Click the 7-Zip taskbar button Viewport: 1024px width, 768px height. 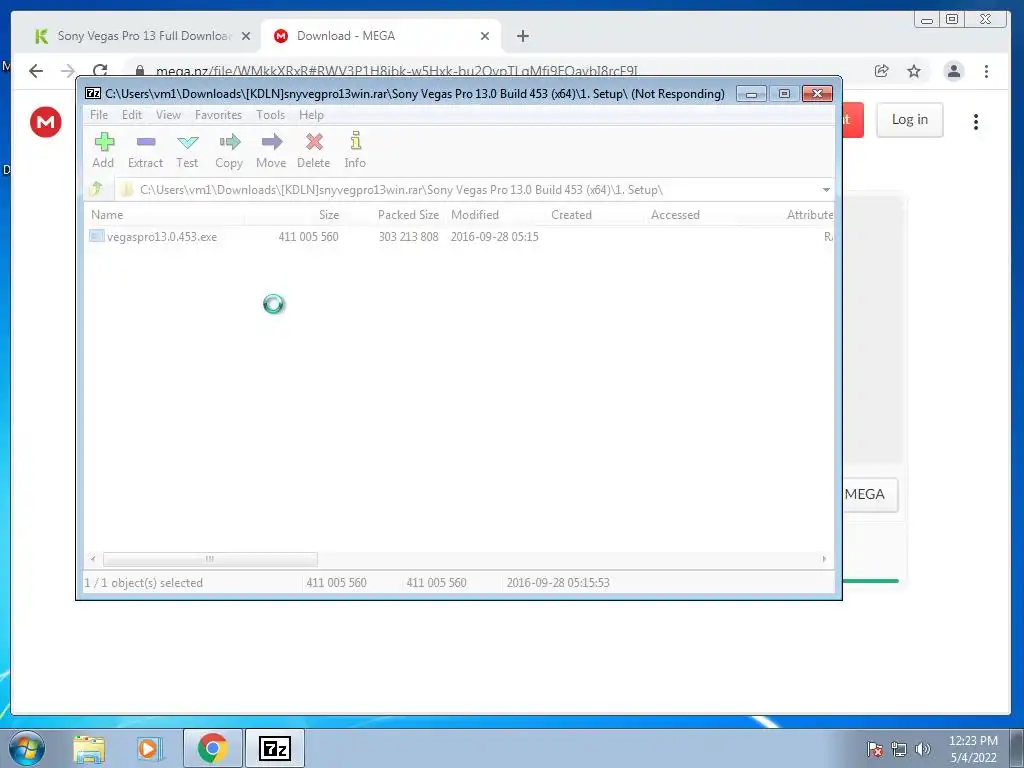pyautogui.click(x=274, y=748)
